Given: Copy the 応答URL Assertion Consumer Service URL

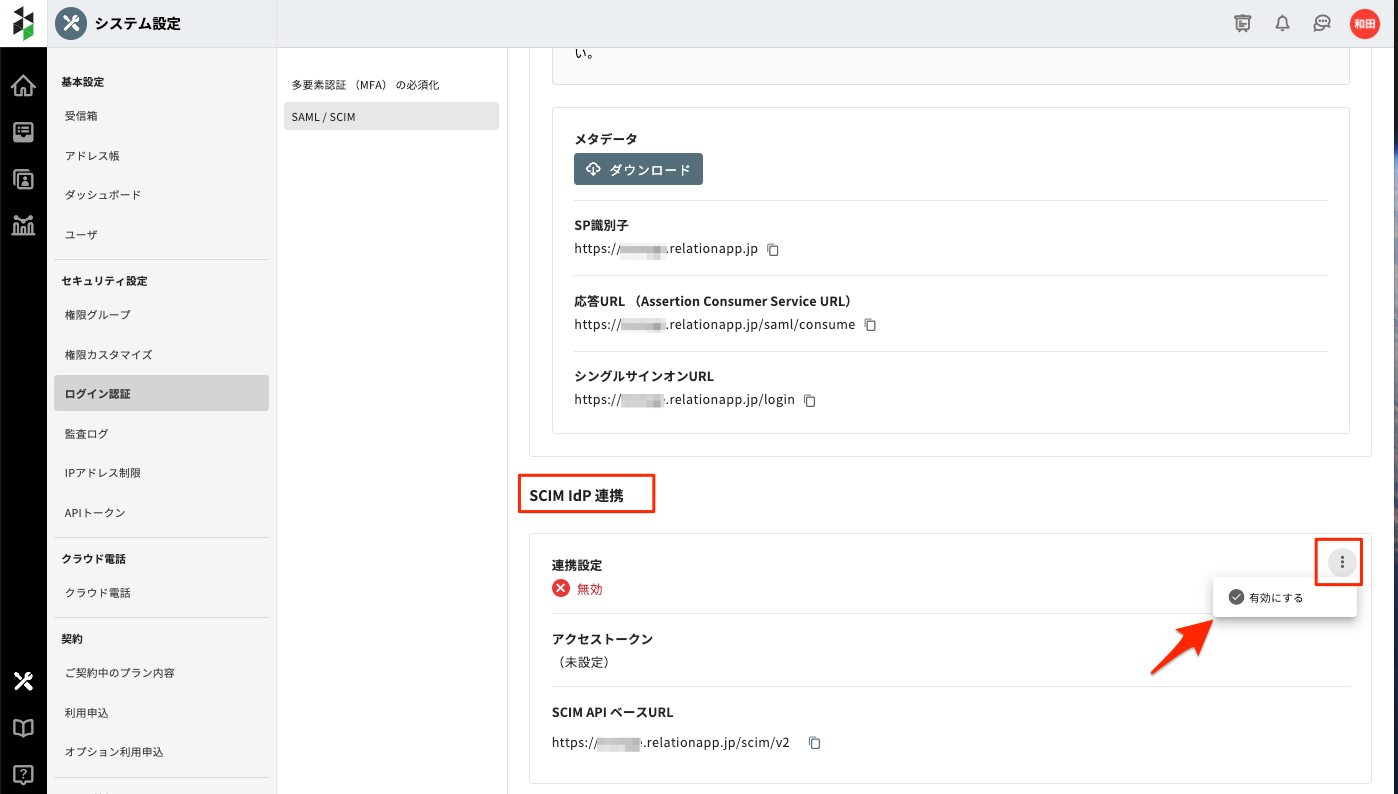Looking at the screenshot, I should [870, 325].
